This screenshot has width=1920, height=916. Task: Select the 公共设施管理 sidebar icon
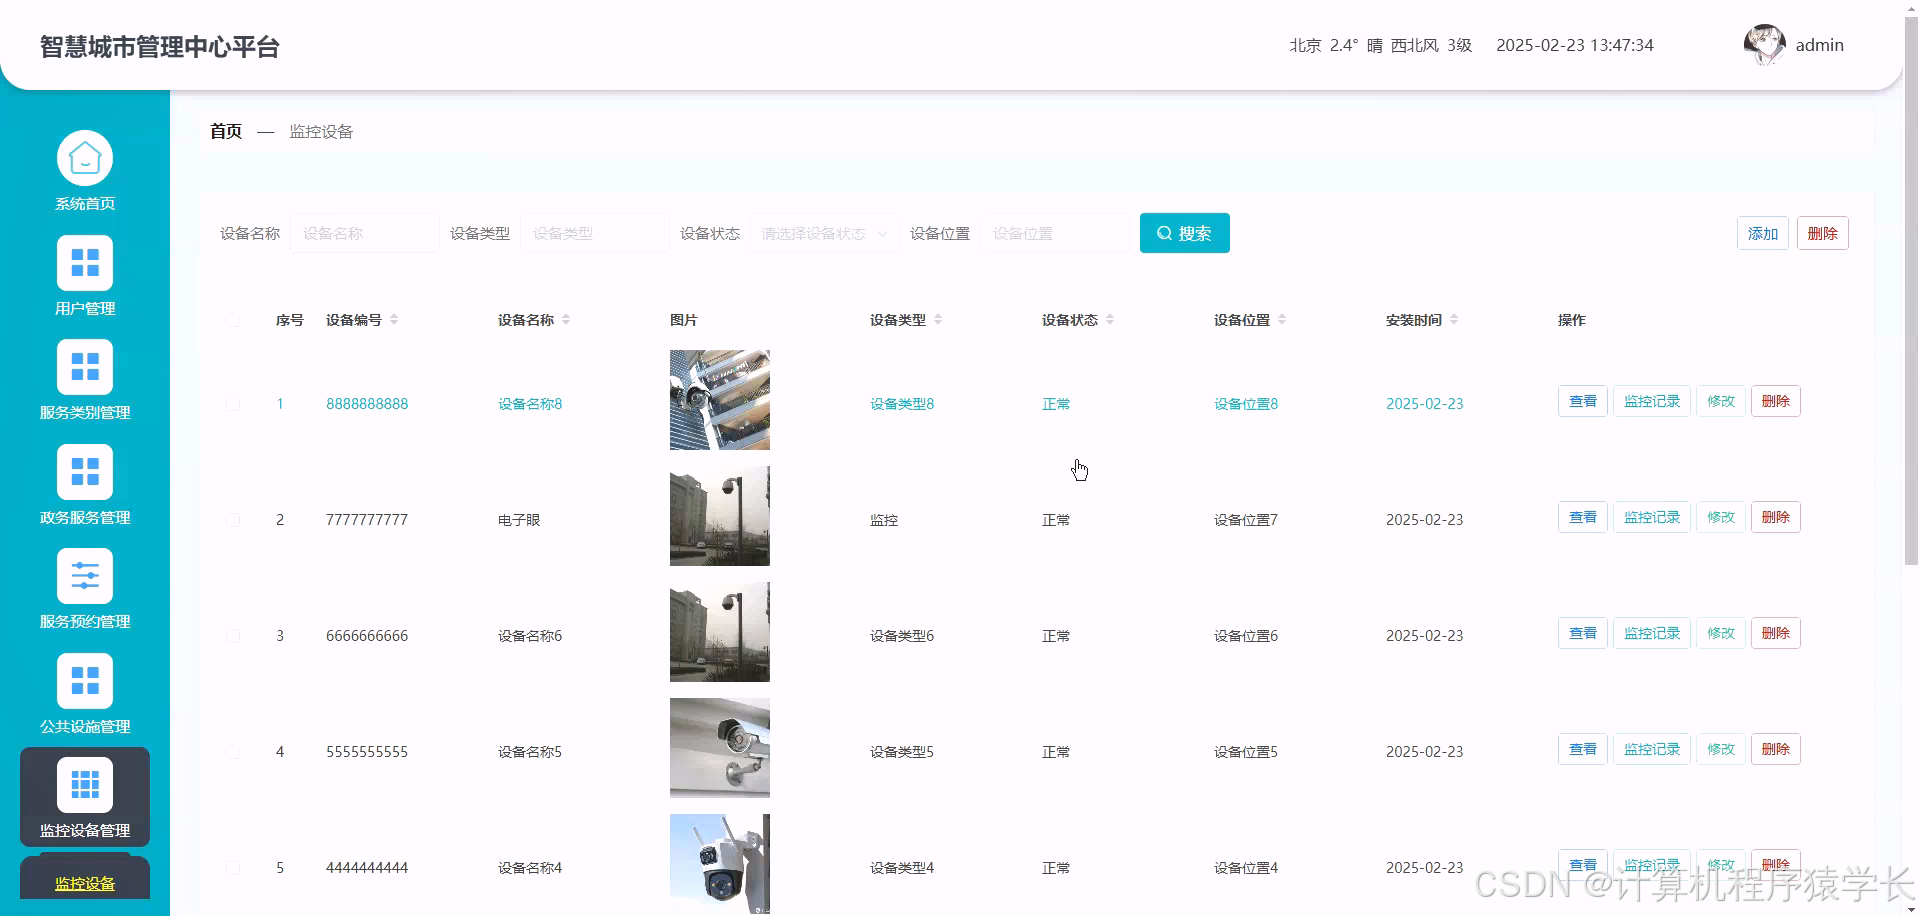[x=85, y=680]
